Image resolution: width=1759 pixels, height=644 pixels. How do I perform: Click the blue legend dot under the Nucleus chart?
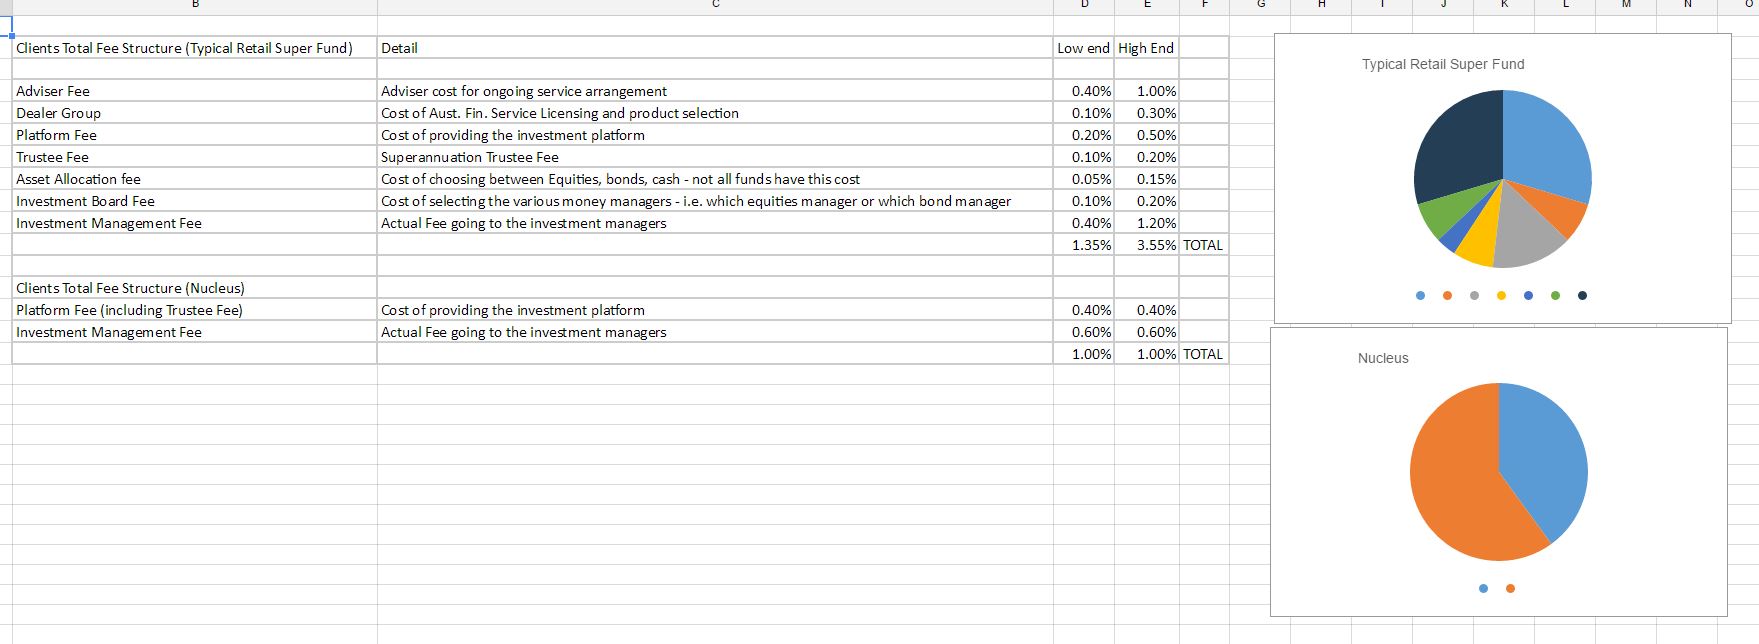pyautogui.click(x=1483, y=588)
